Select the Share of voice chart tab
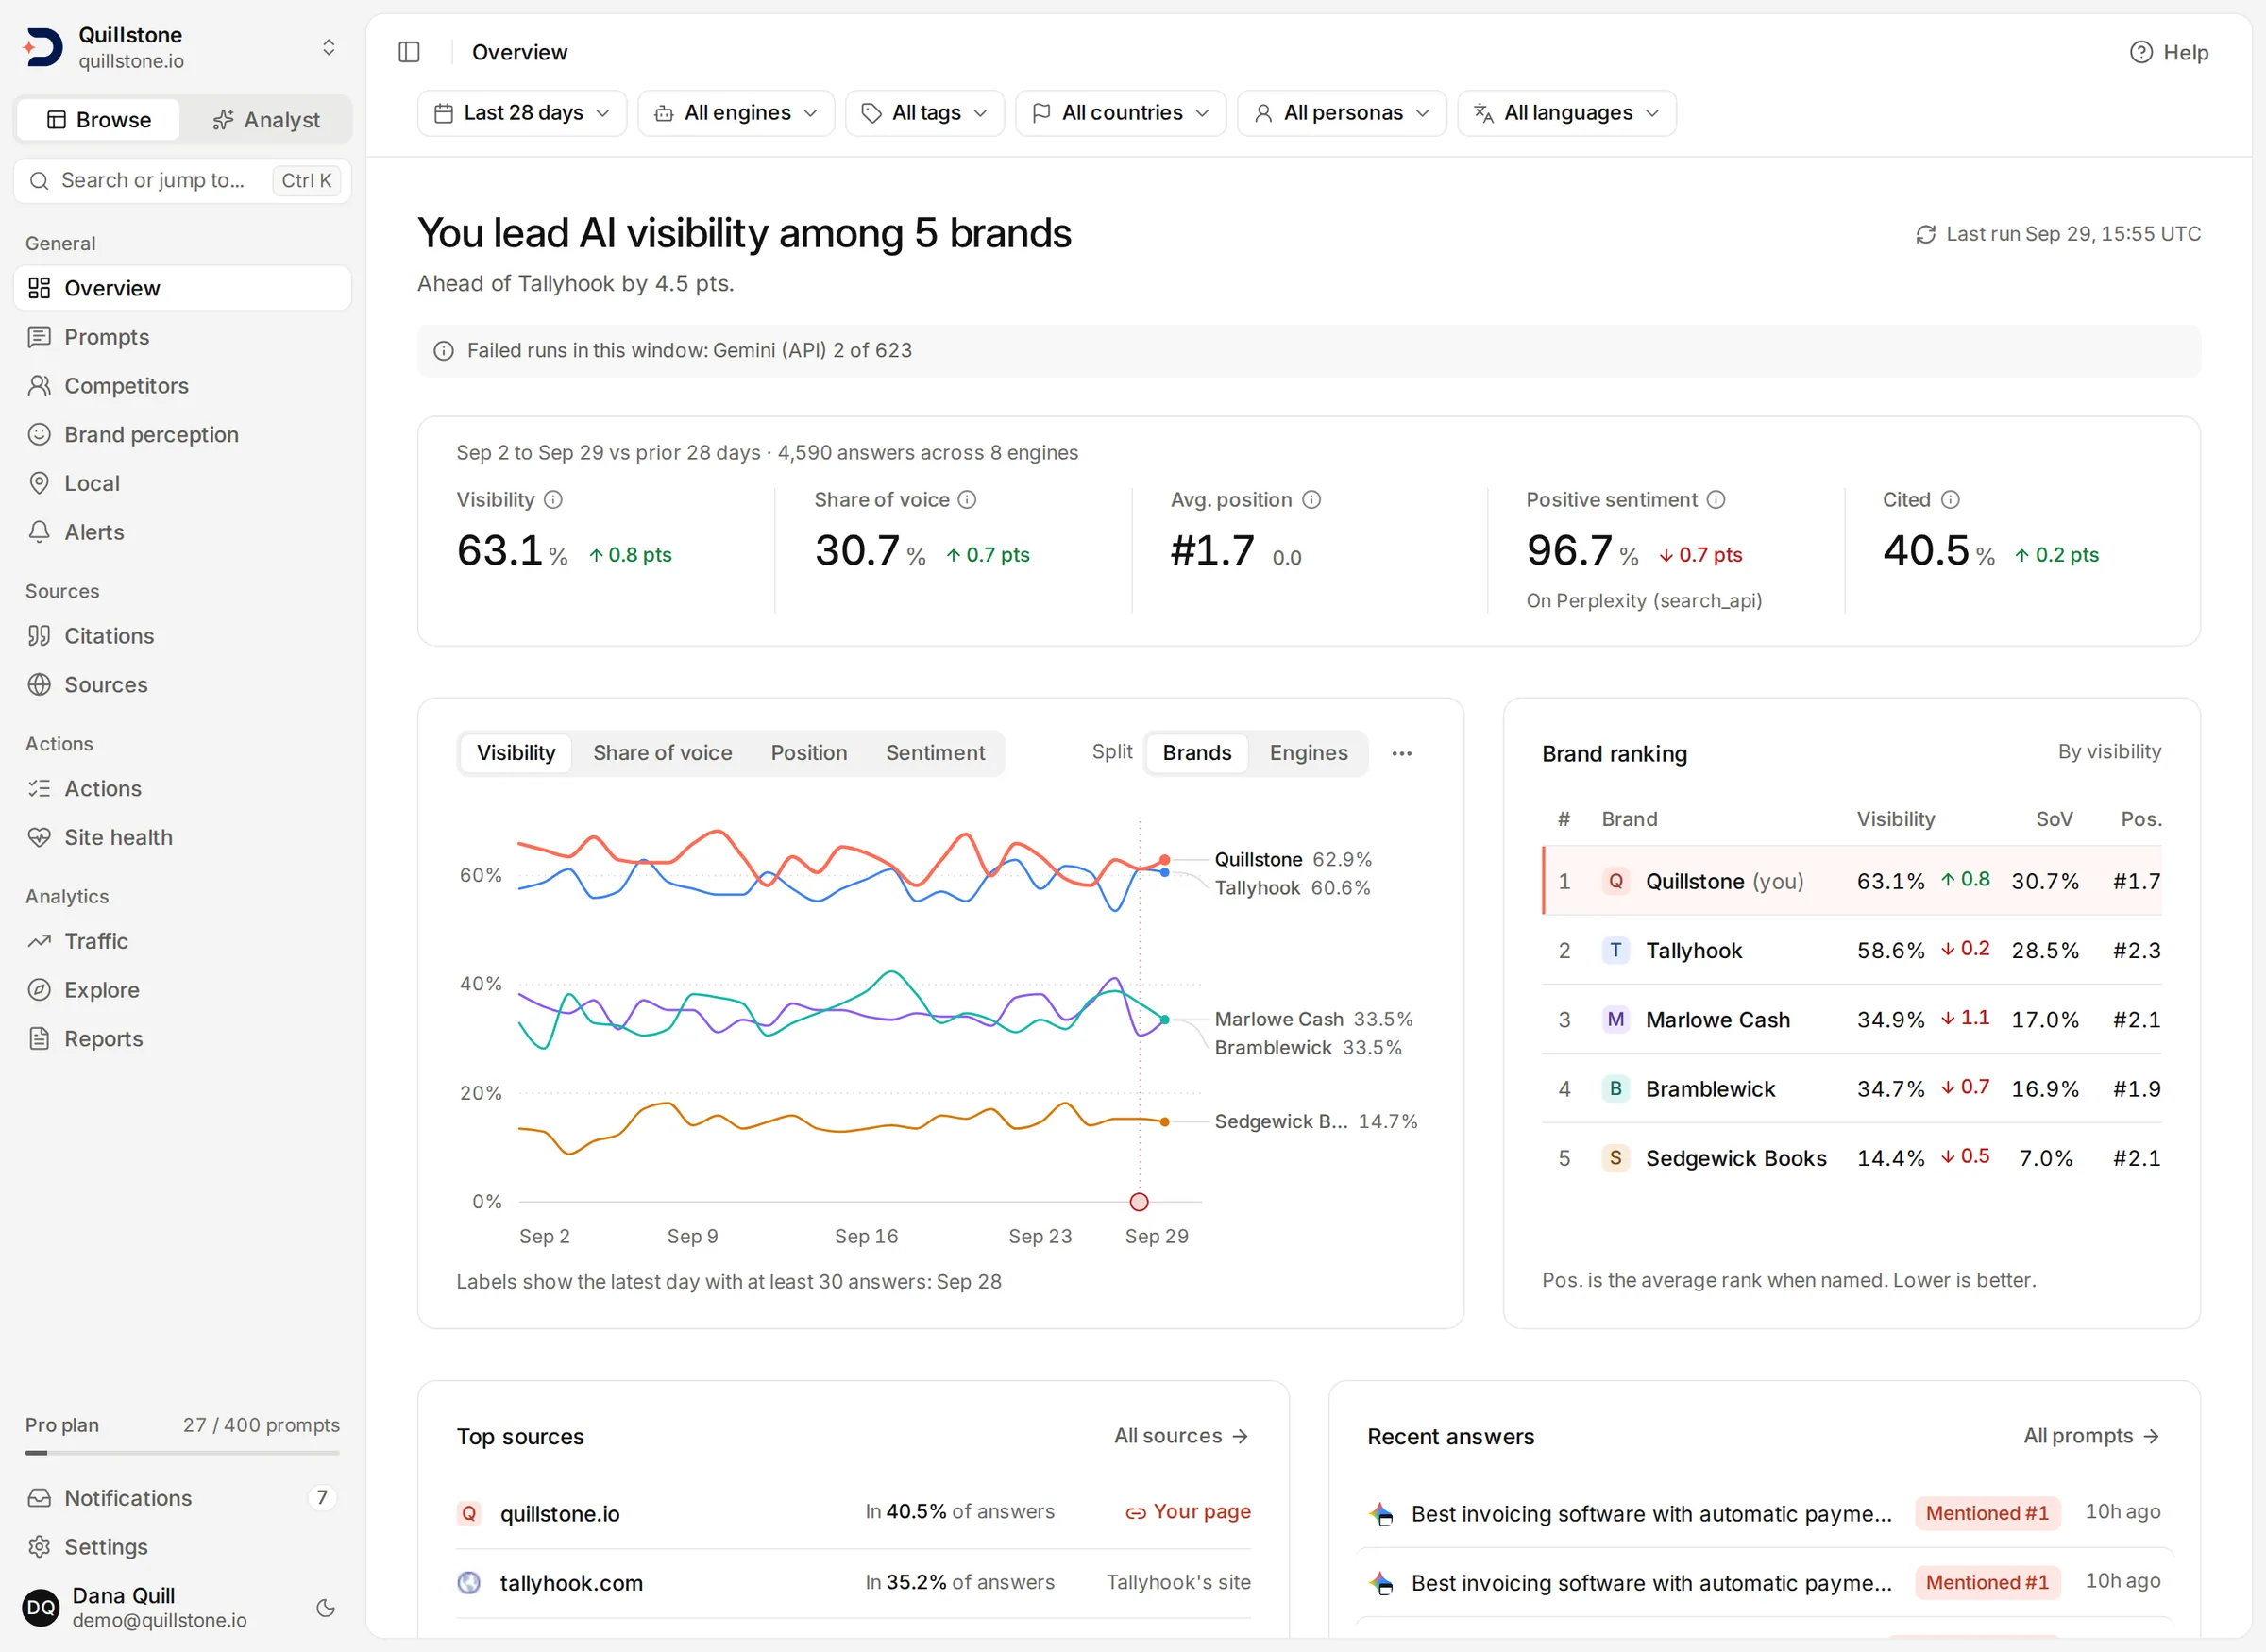This screenshot has height=1652, width=2266. (x=662, y=753)
